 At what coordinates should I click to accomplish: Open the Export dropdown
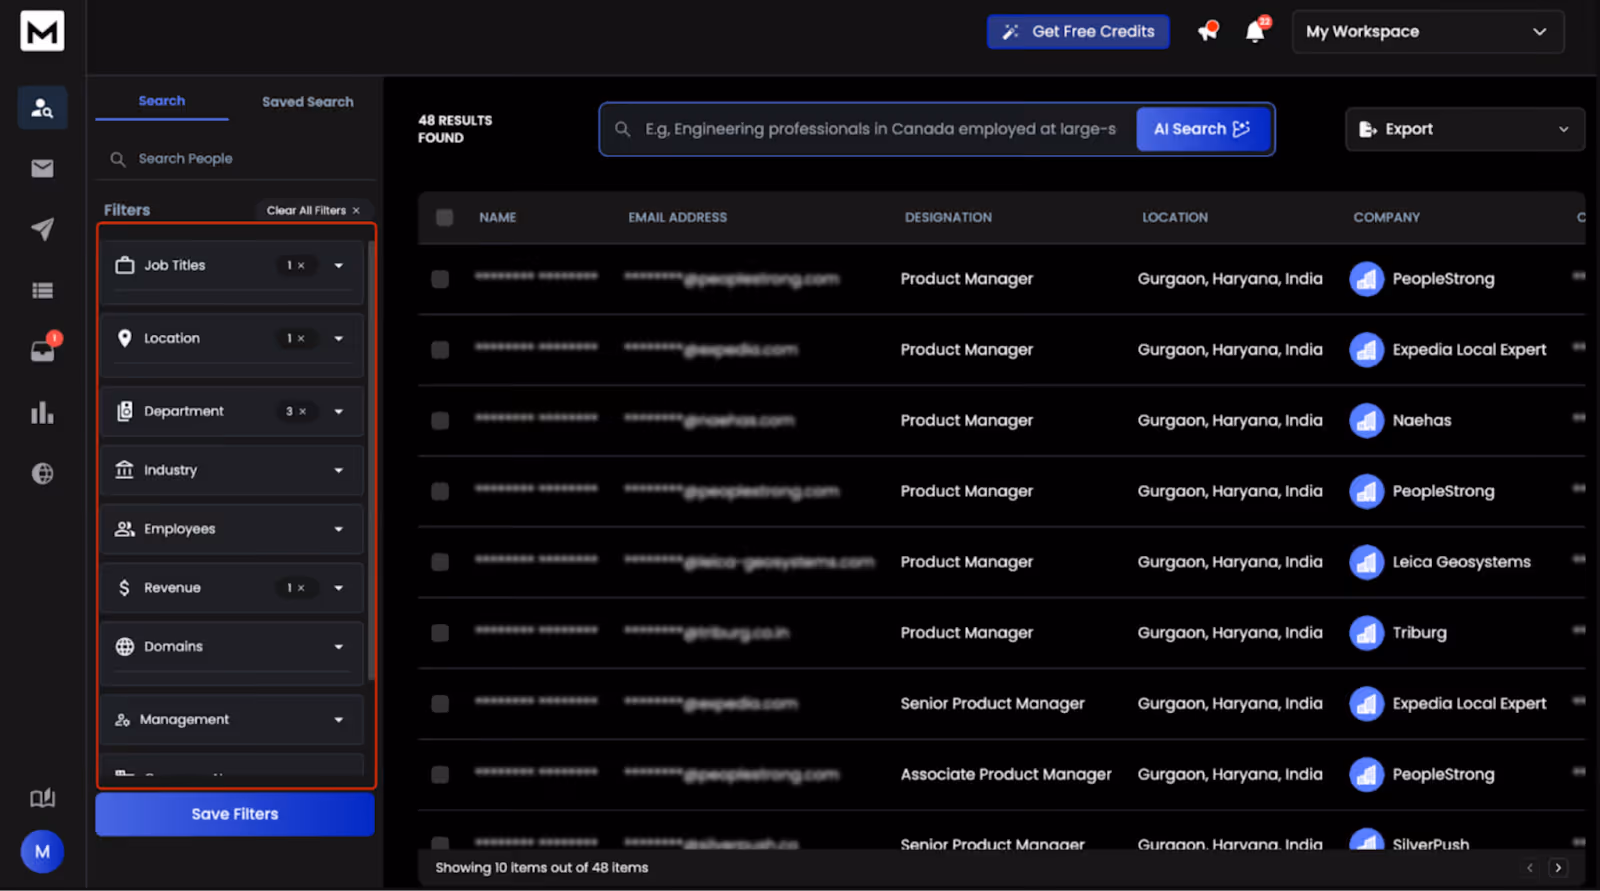(1465, 129)
